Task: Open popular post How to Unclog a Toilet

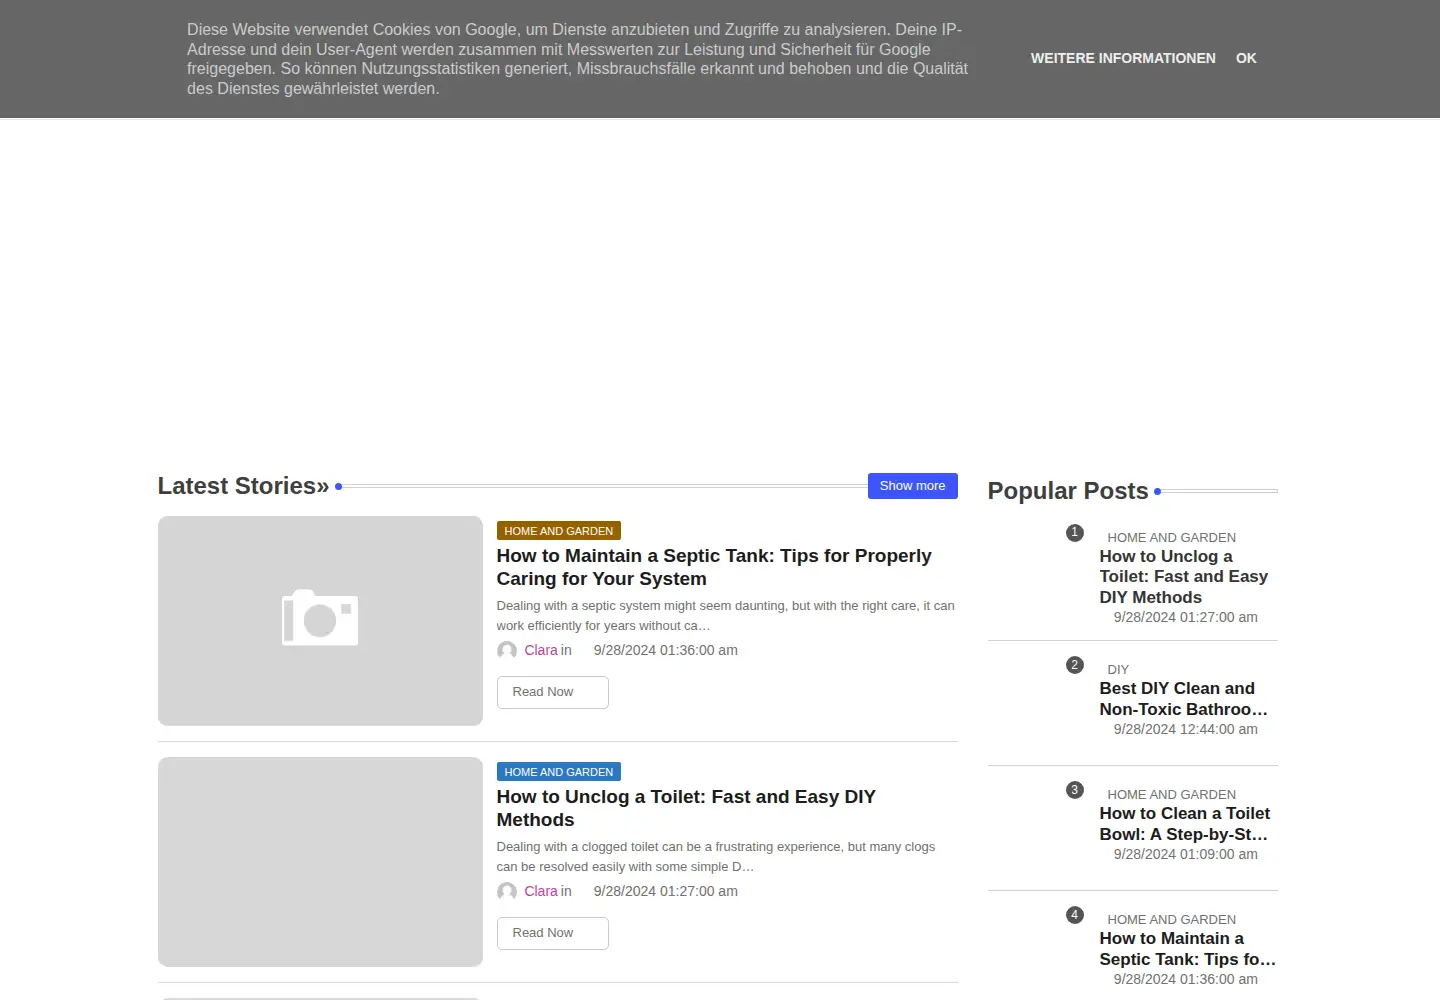Action: coord(1184,577)
